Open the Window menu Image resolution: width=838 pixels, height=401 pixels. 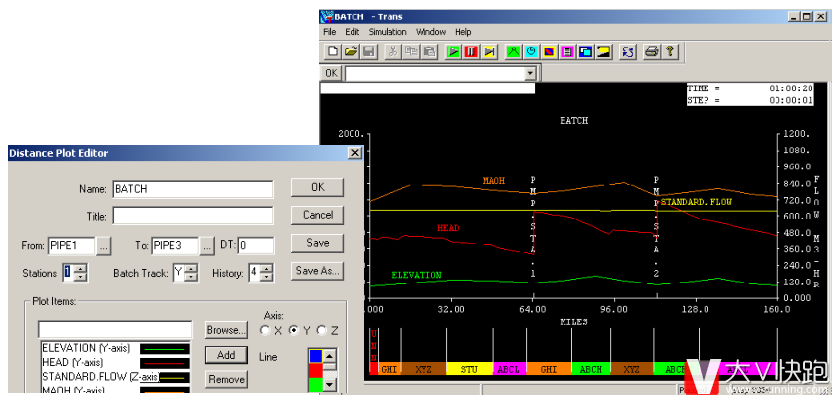pos(431,32)
